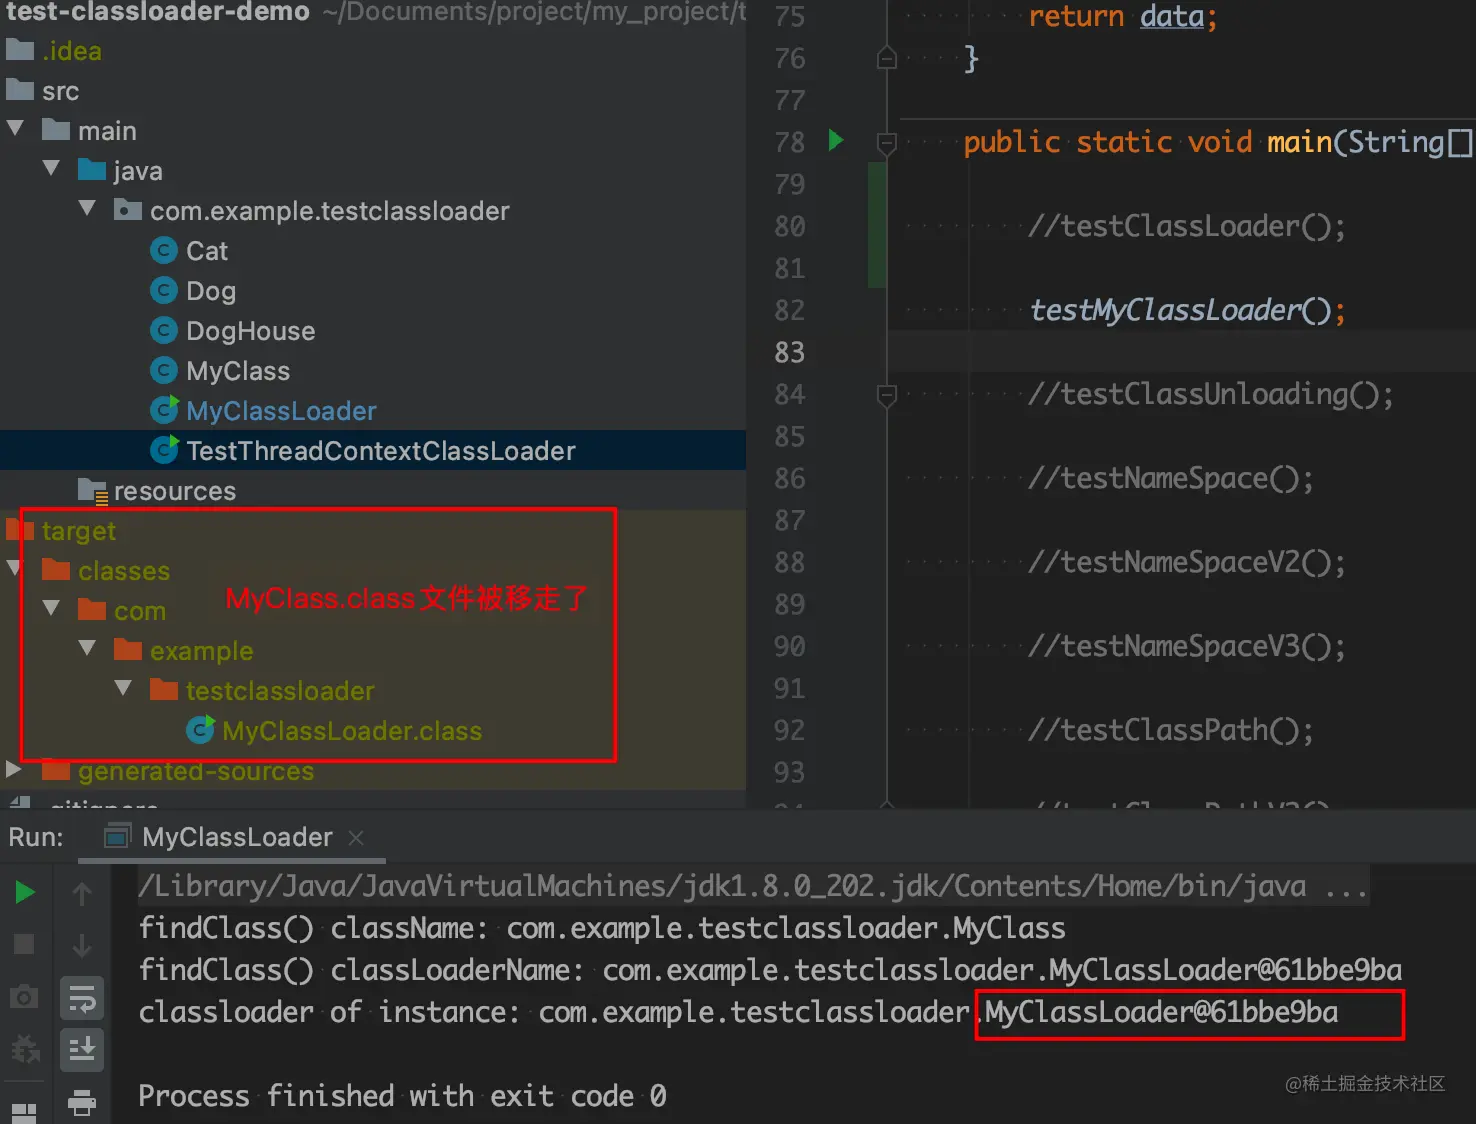Click the commented //testNameSpaceV3(); line
This screenshot has width=1476, height=1124.
click(x=1187, y=646)
